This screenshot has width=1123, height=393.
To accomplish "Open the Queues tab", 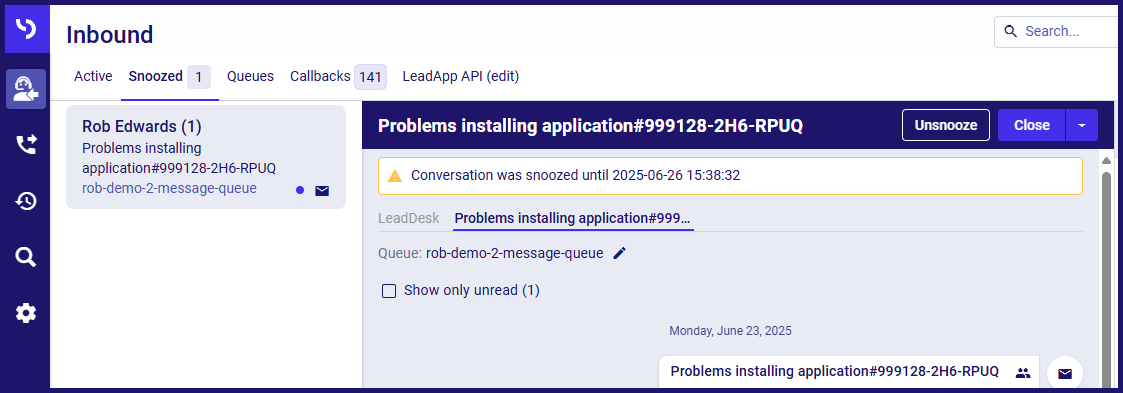I will tap(251, 76).
